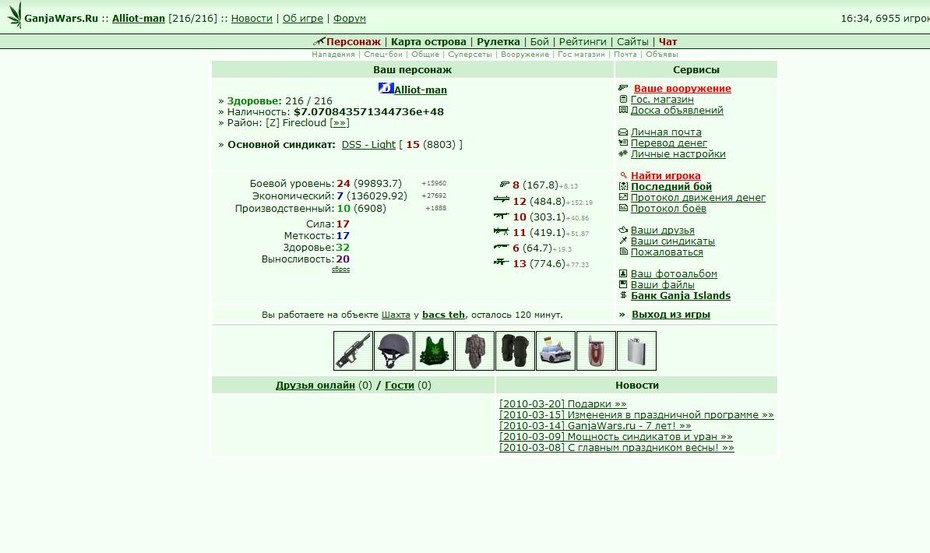Click gun icon beside Ваше вооружение

pyautogui.click(x=623, y=88)
